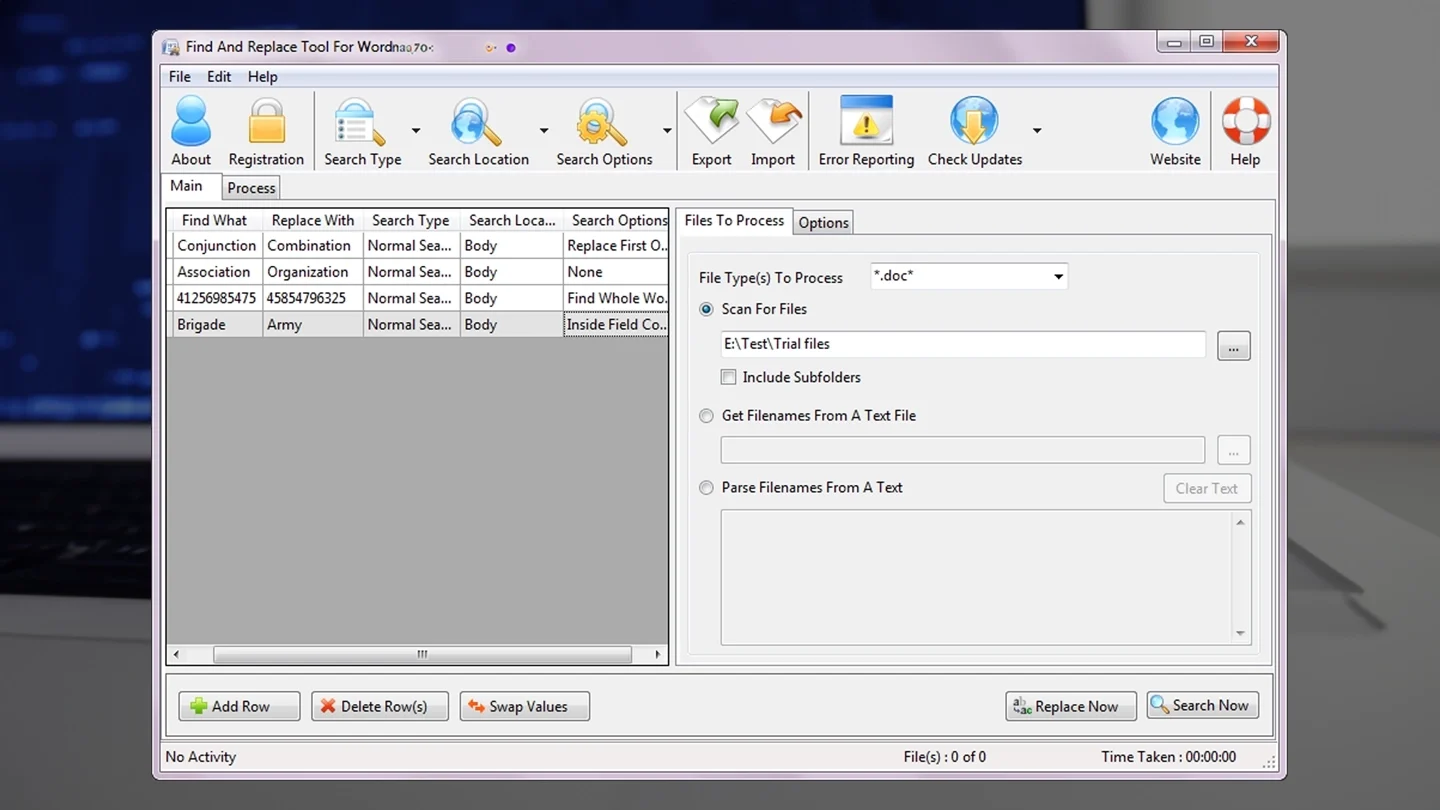Click the Delete Row(s) button
The image size is (1440, 810).
(x=380, y=706)
